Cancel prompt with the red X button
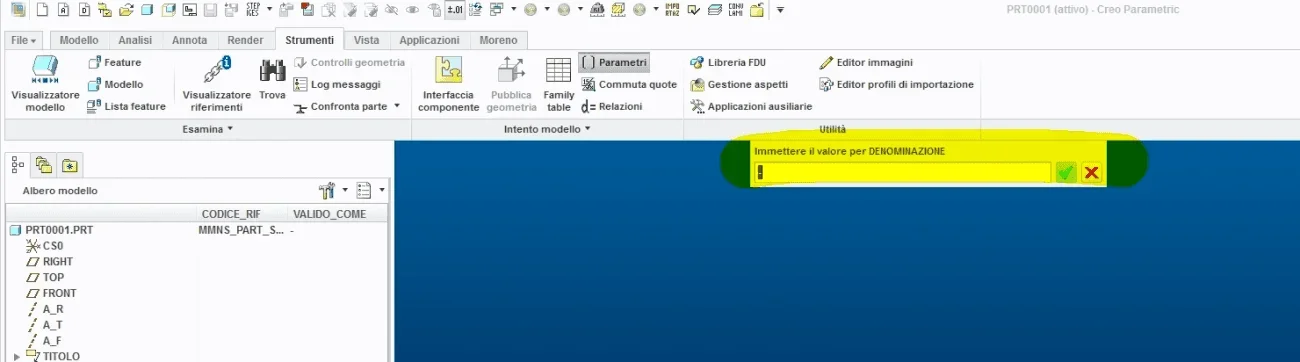The image size is (1300, 362). pos(1091,173)
